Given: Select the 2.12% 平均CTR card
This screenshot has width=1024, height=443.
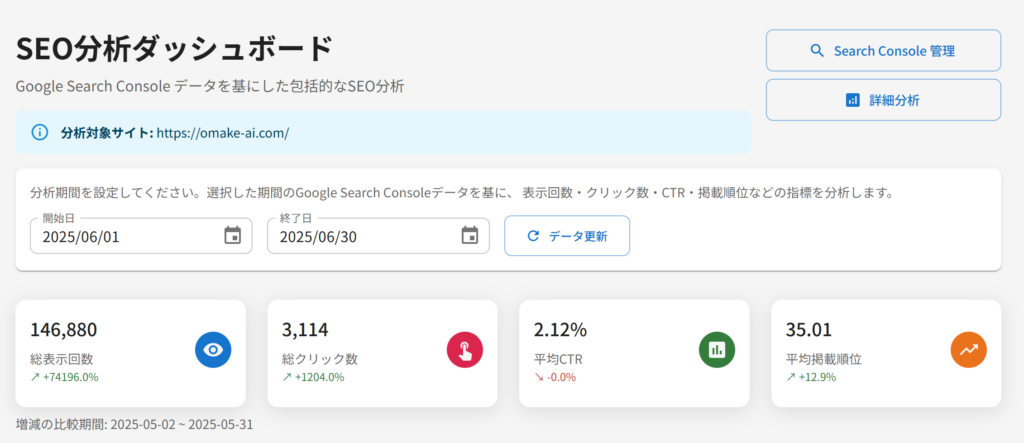Looking at the screenshot, I should coord(634,353).
